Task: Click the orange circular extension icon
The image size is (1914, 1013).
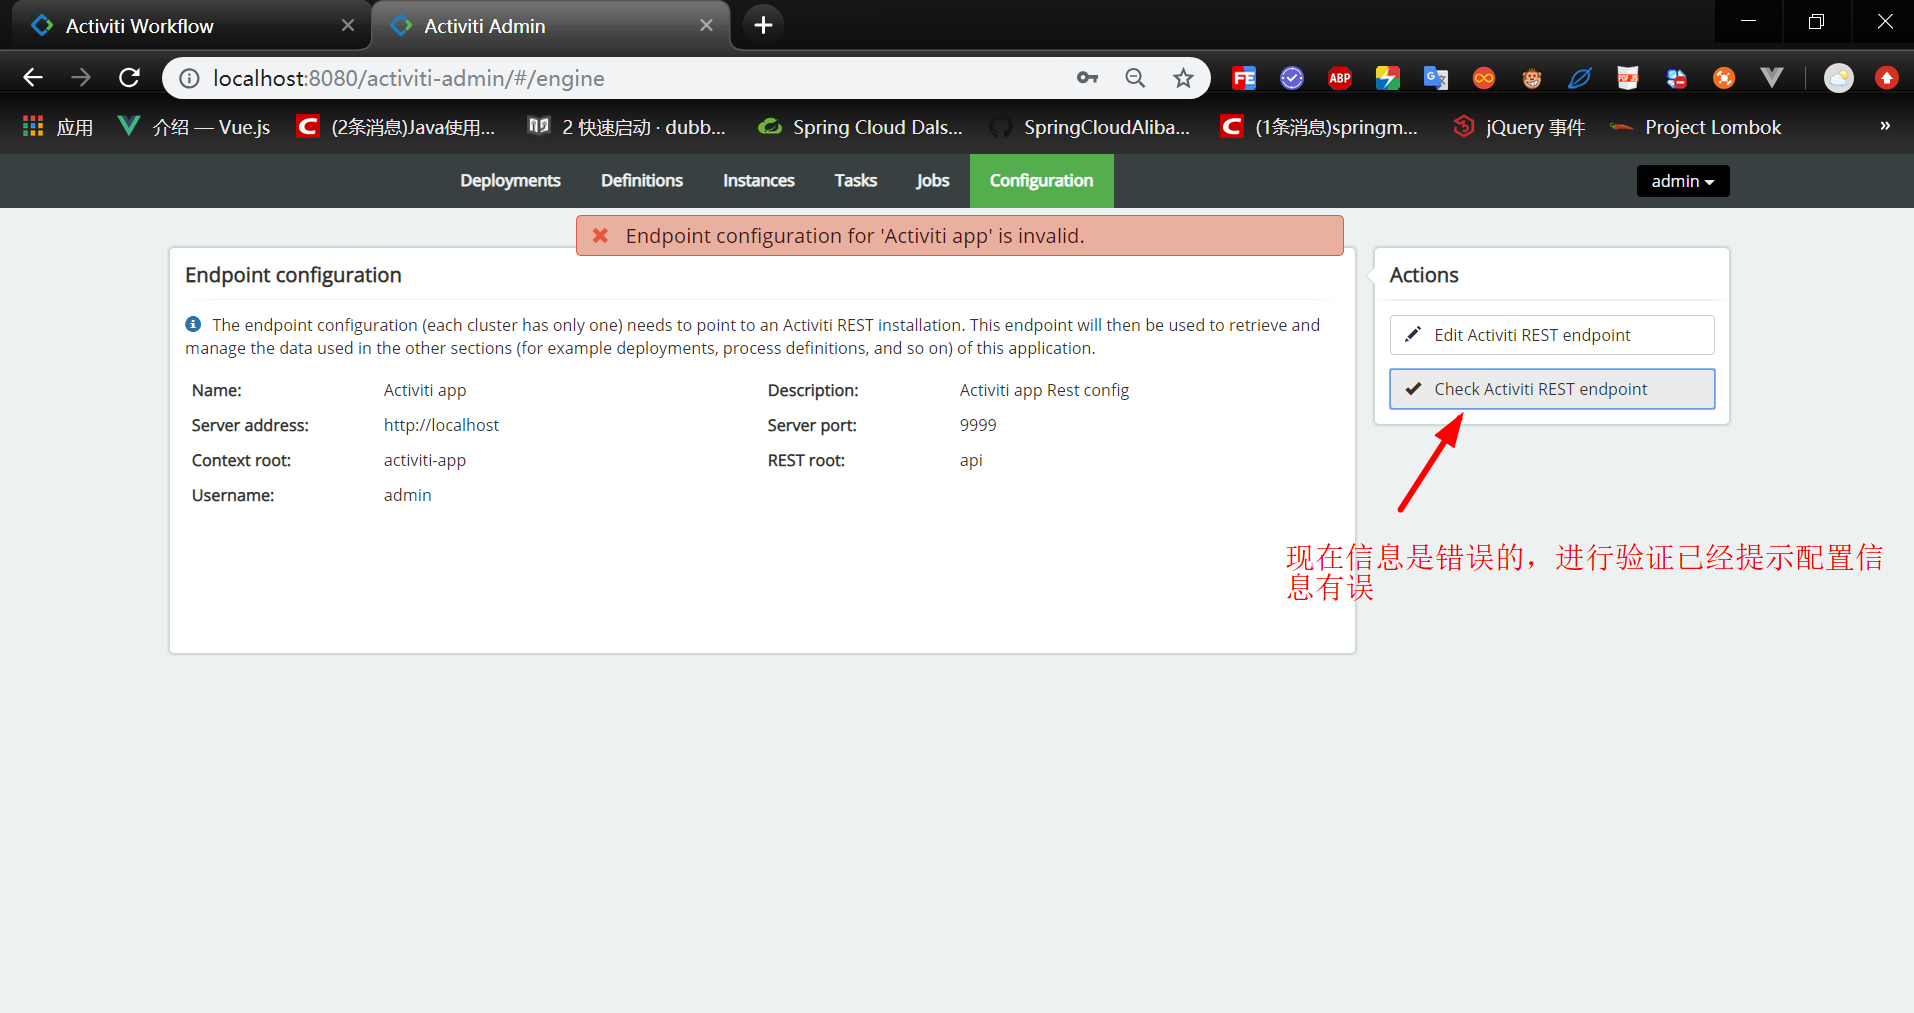Action: (1723, 78)
